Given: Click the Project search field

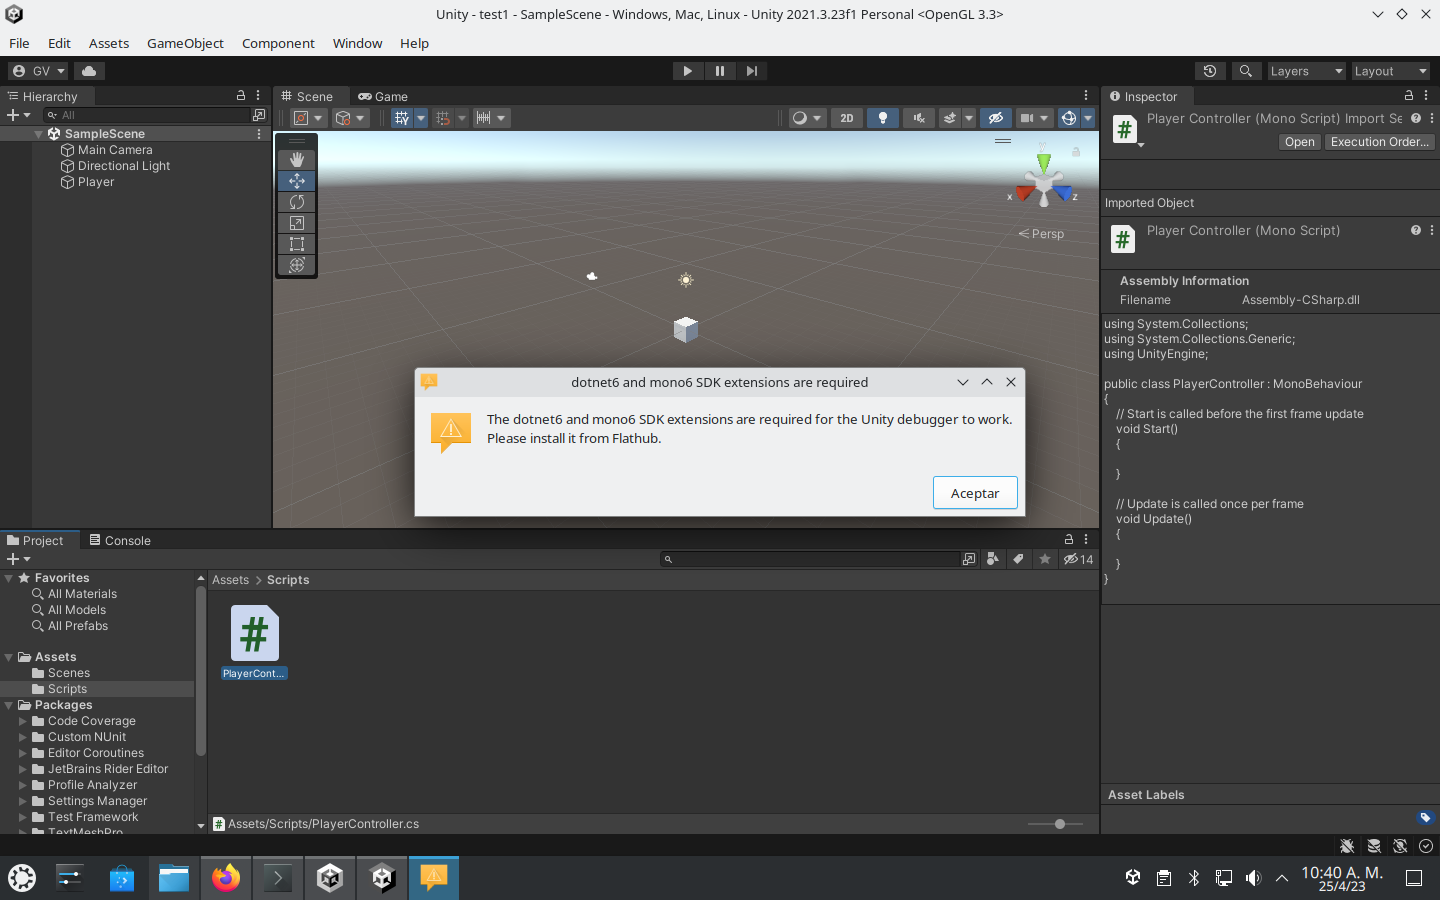Looking at the screenshot, I should click(x=809, y=559).
